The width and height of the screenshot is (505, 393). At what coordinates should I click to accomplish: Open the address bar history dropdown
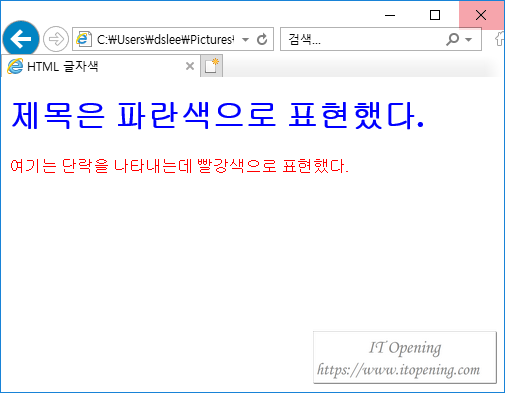point(246,40)
